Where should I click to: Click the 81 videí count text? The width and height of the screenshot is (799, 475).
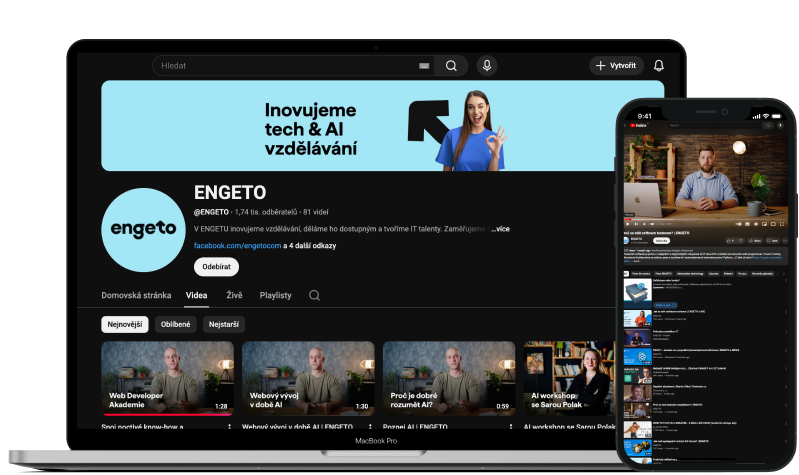pos(316,212)
